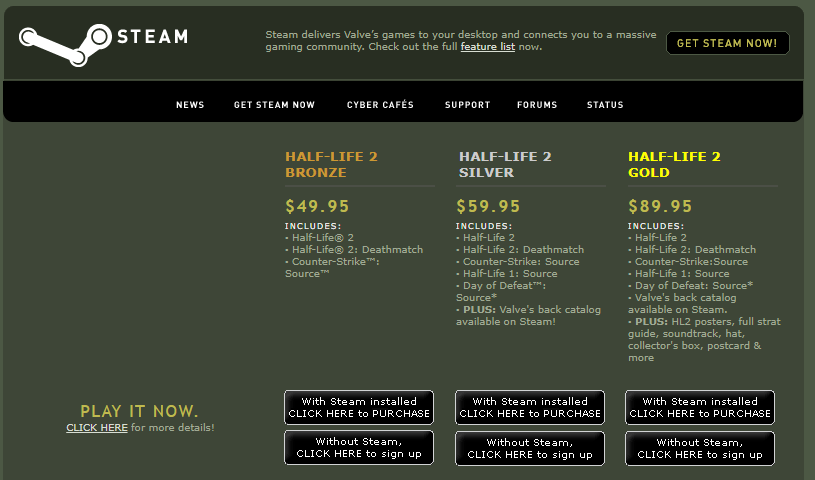Click the HALF-LIFE 2 SILVER heading
Screen dimensions: 815x480
(505, 164)
